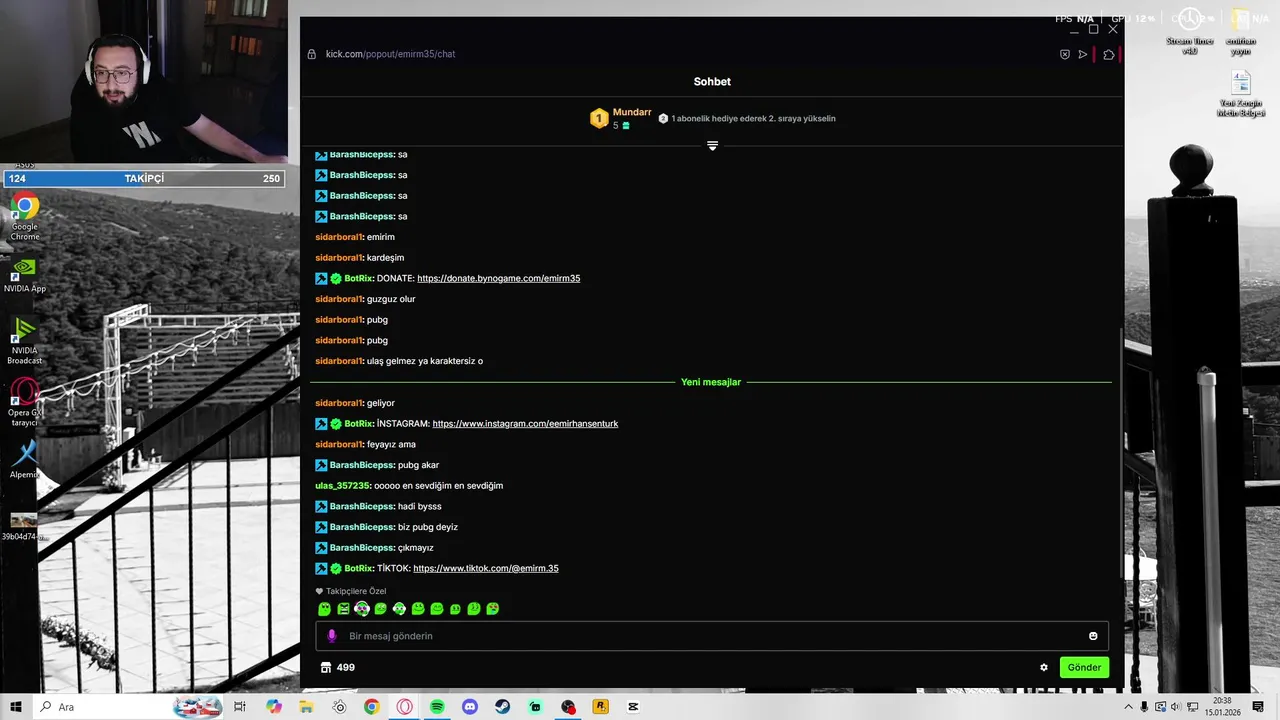Open the extensions cube icon in address bar
Screen dimensions: 1280x720
(1108, 54)
